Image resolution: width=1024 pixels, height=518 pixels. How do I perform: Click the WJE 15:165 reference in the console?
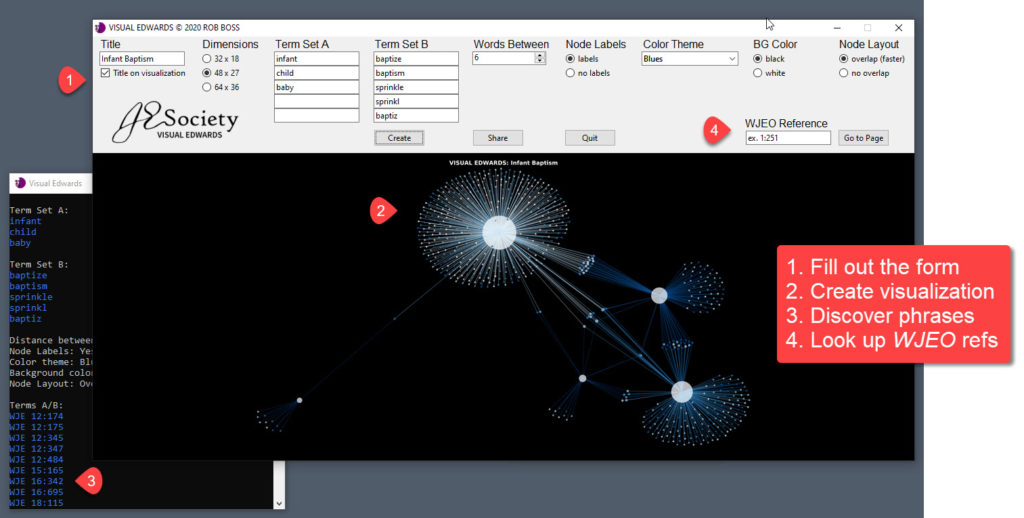click(37, 470)
